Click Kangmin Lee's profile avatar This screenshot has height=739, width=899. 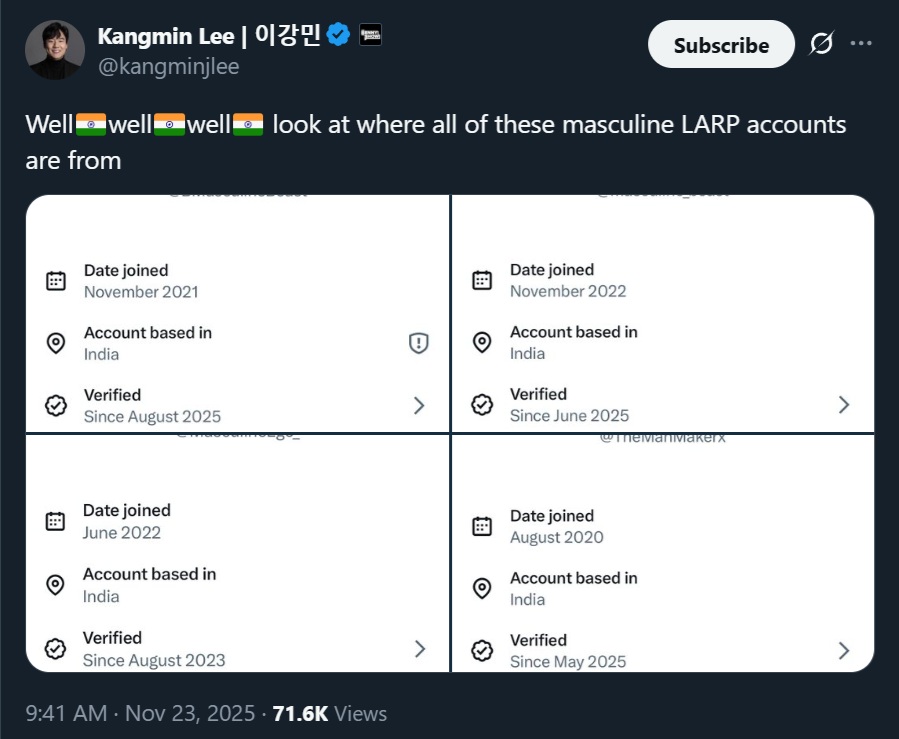click(x=55, y=50)
